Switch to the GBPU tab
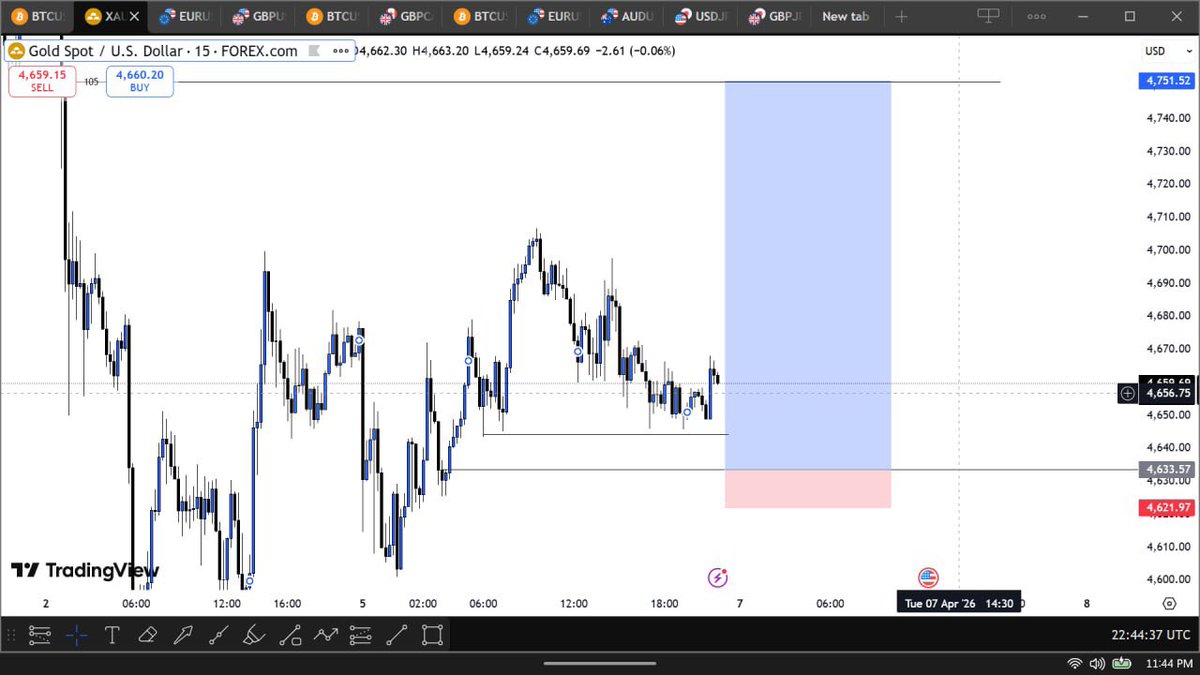This screenshot has width=1200, height=675. (x=257, y=16)
